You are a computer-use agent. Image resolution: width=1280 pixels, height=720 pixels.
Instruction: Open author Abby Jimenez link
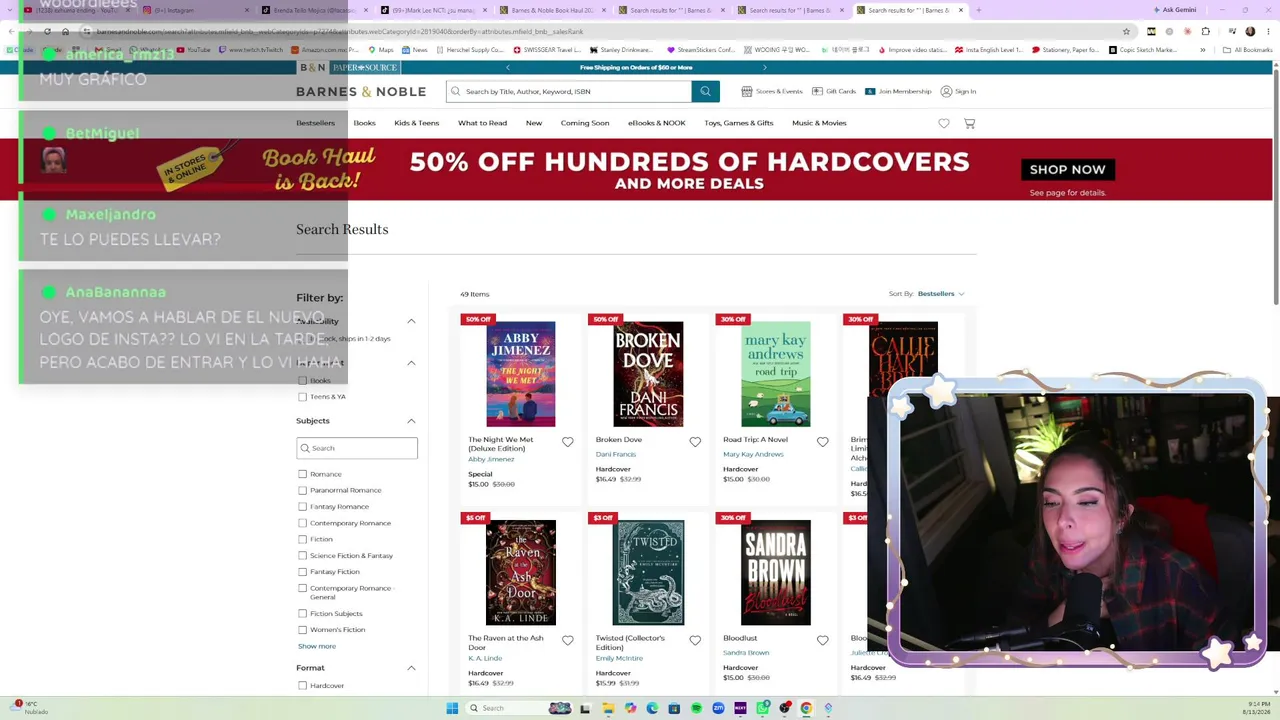[491, 459]
